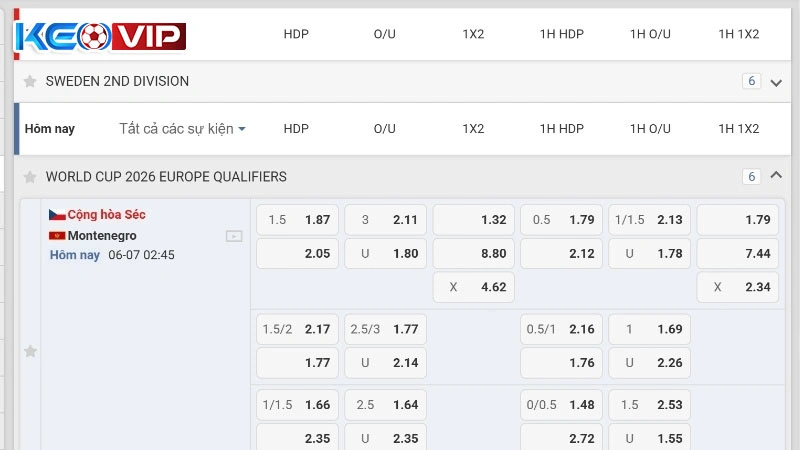This screenshot has height=450, width=800.
Task: Bet on Czech Republic handicap 1.5 at 1.87
Action: [298, 220]
